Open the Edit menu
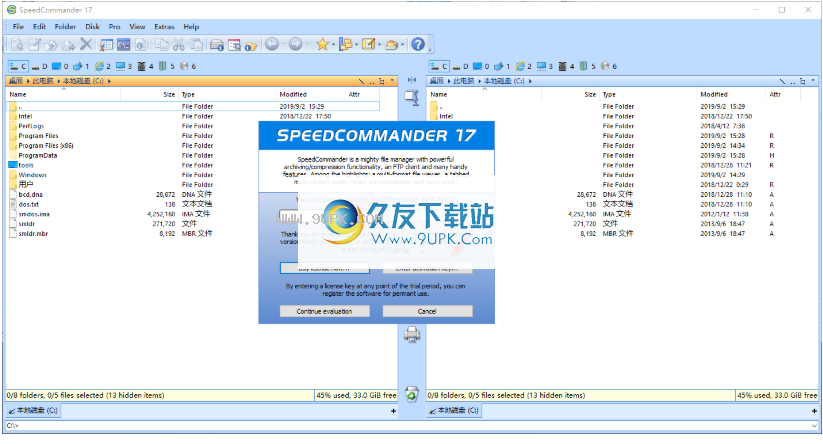This screenshot has width=823, height=444. pyautogui.click(x=39, y=27)
